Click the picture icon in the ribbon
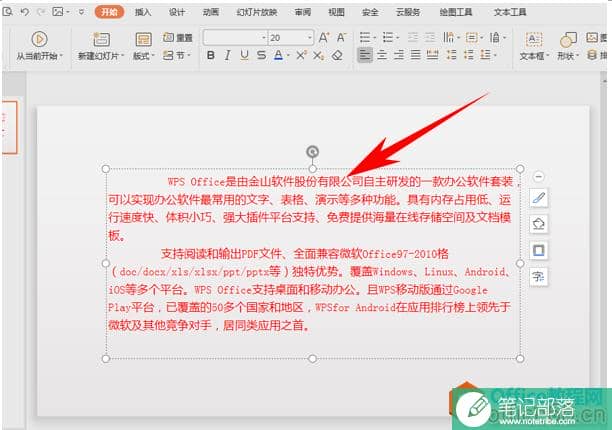 click(592, 37)
